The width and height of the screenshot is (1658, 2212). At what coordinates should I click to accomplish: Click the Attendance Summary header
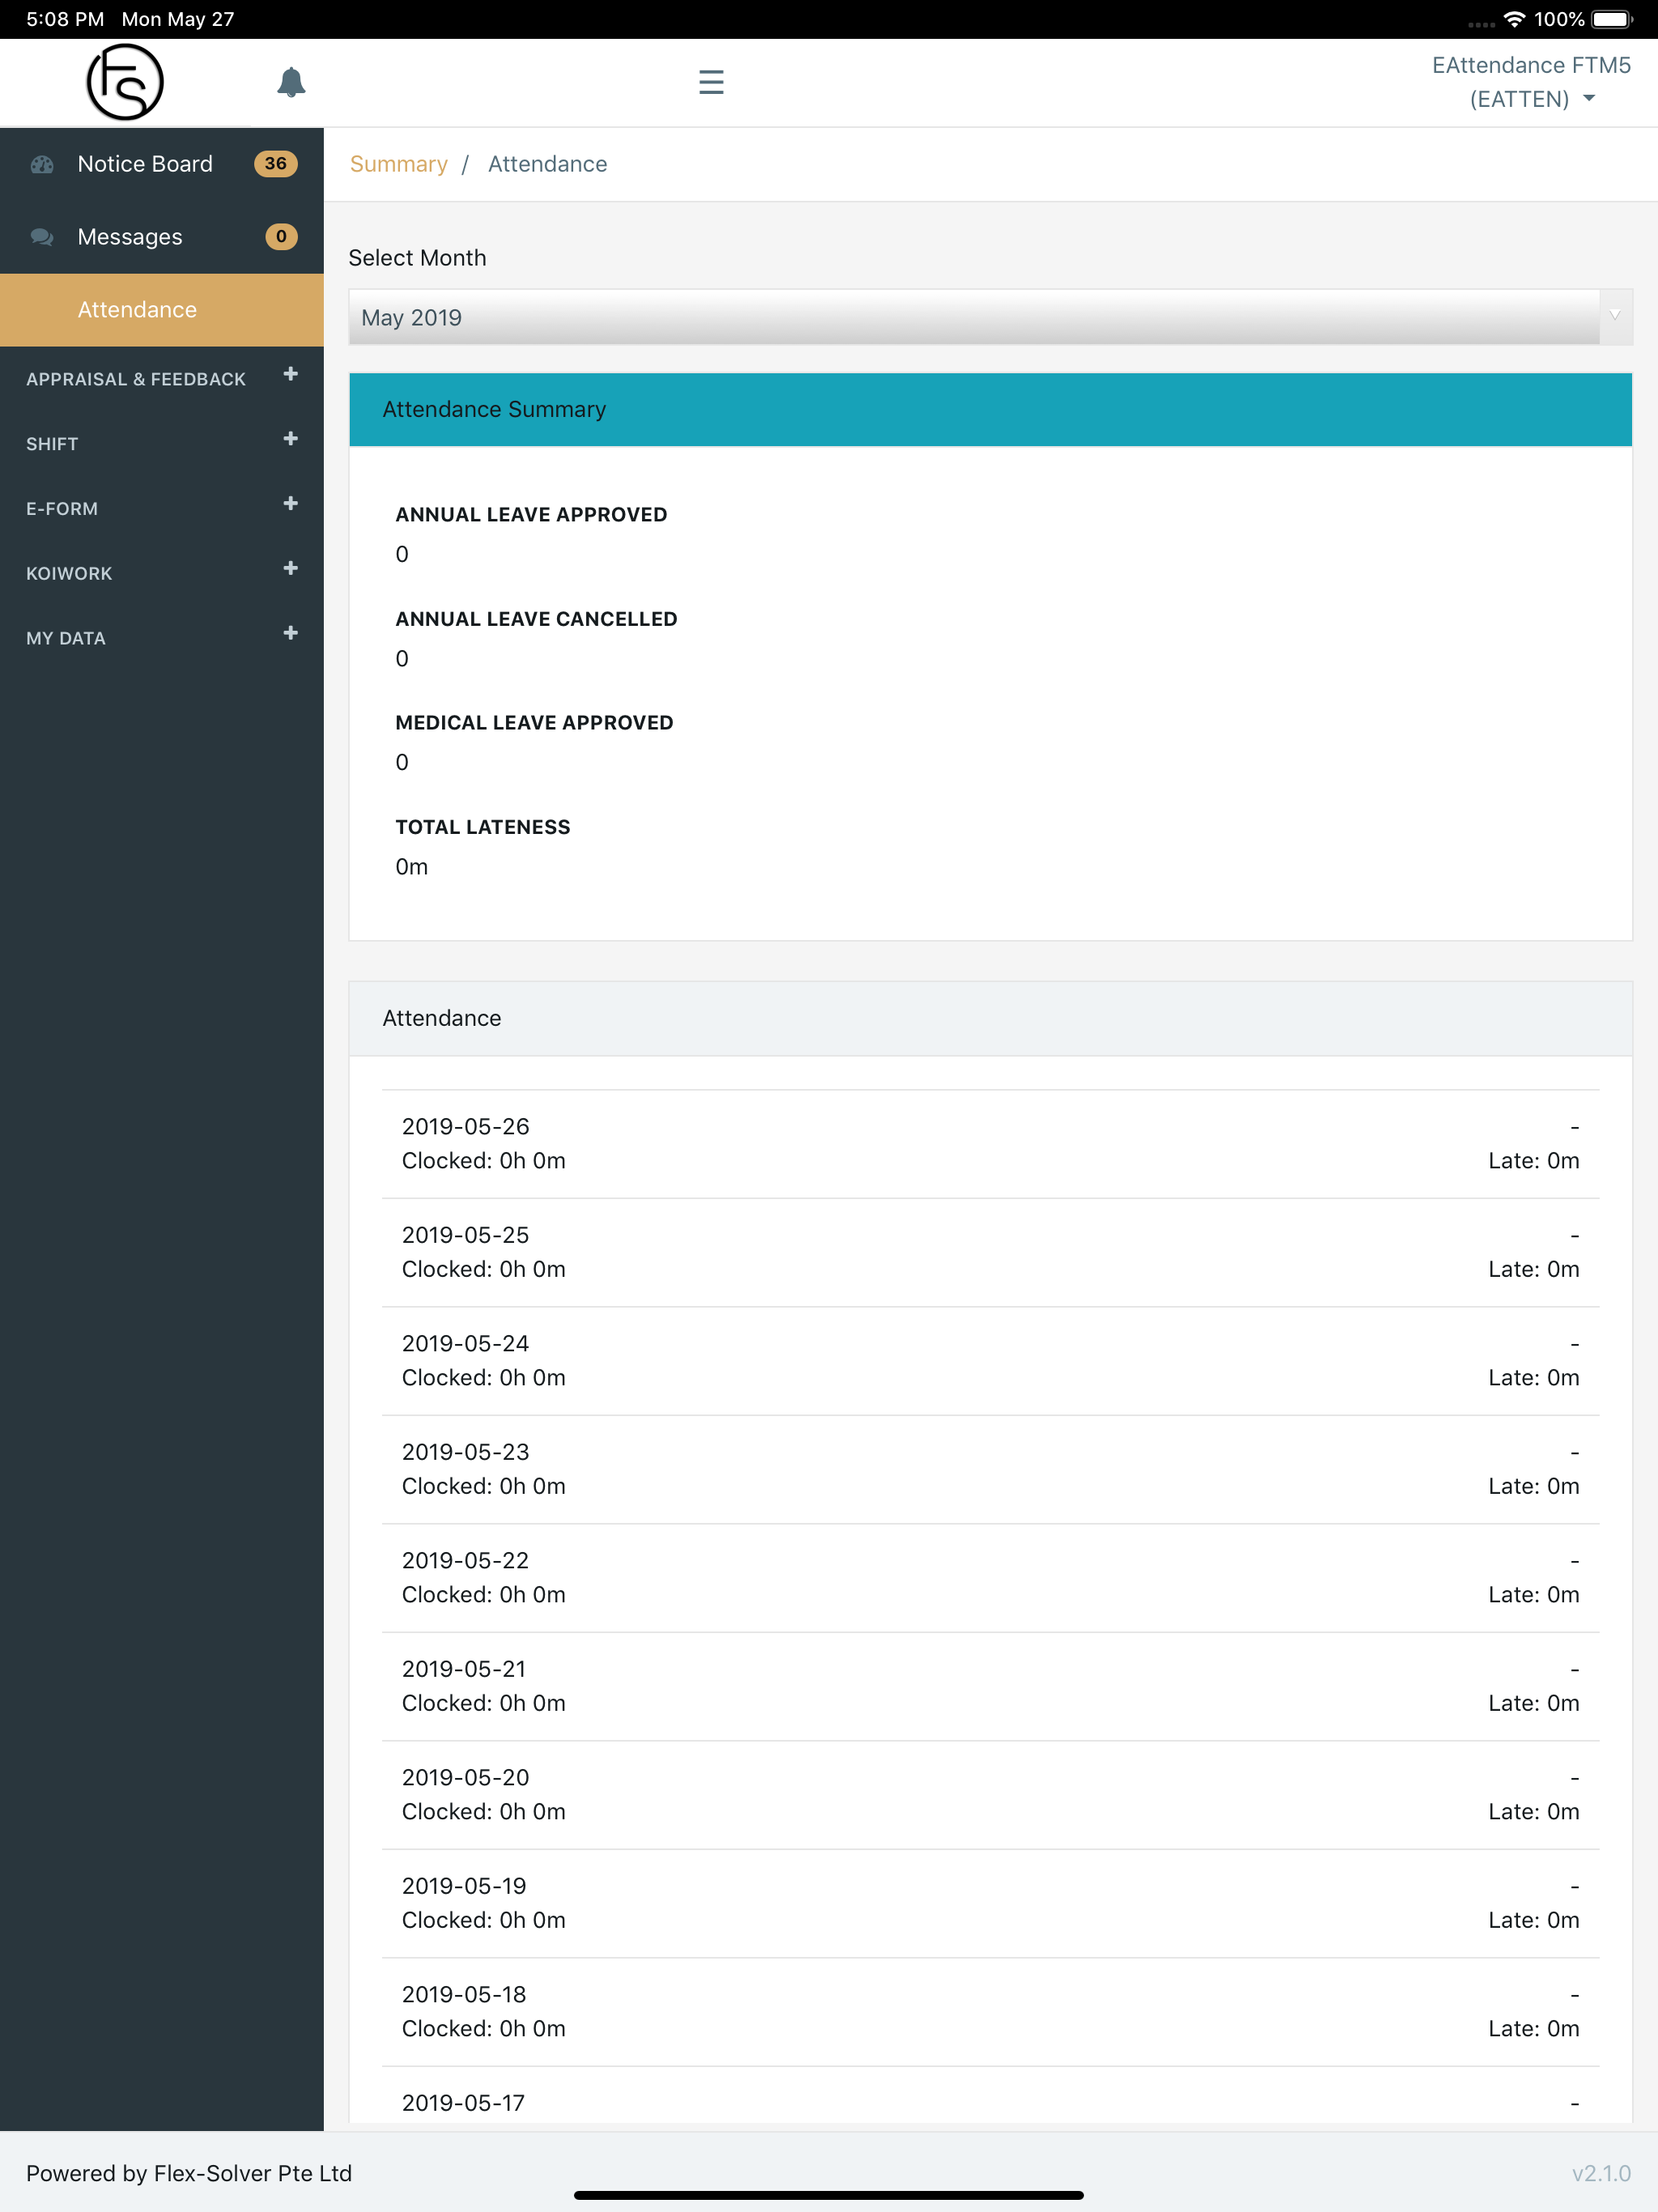[x=990, y=409]
